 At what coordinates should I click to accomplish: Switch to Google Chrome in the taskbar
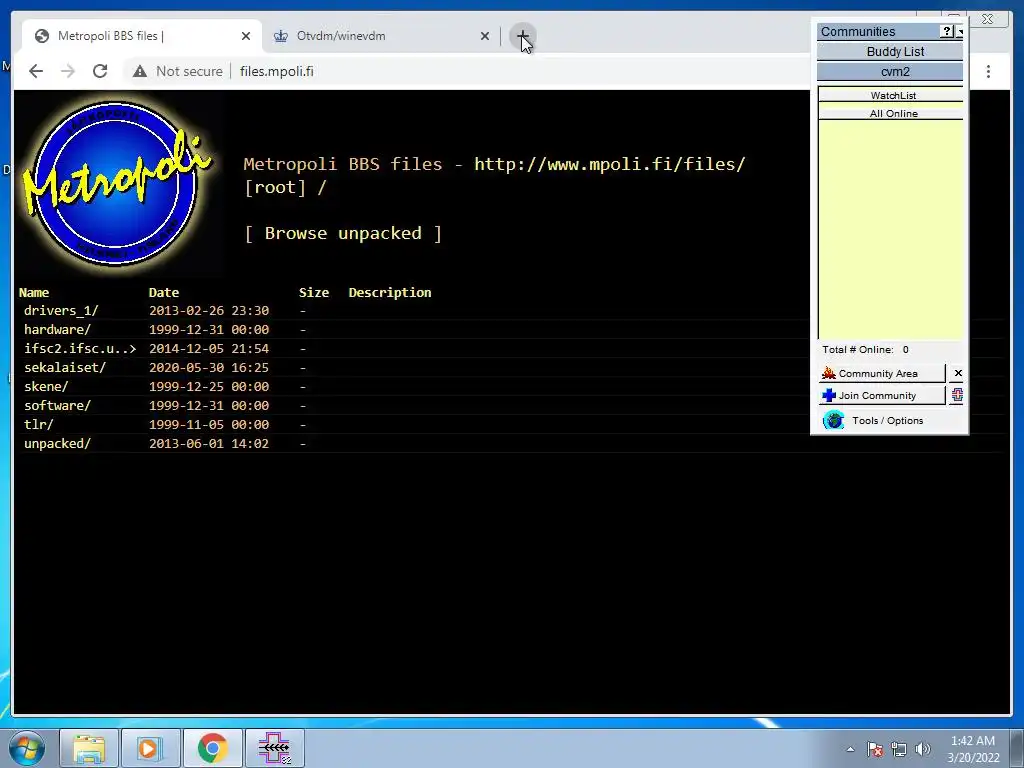(x=212, y=748)
